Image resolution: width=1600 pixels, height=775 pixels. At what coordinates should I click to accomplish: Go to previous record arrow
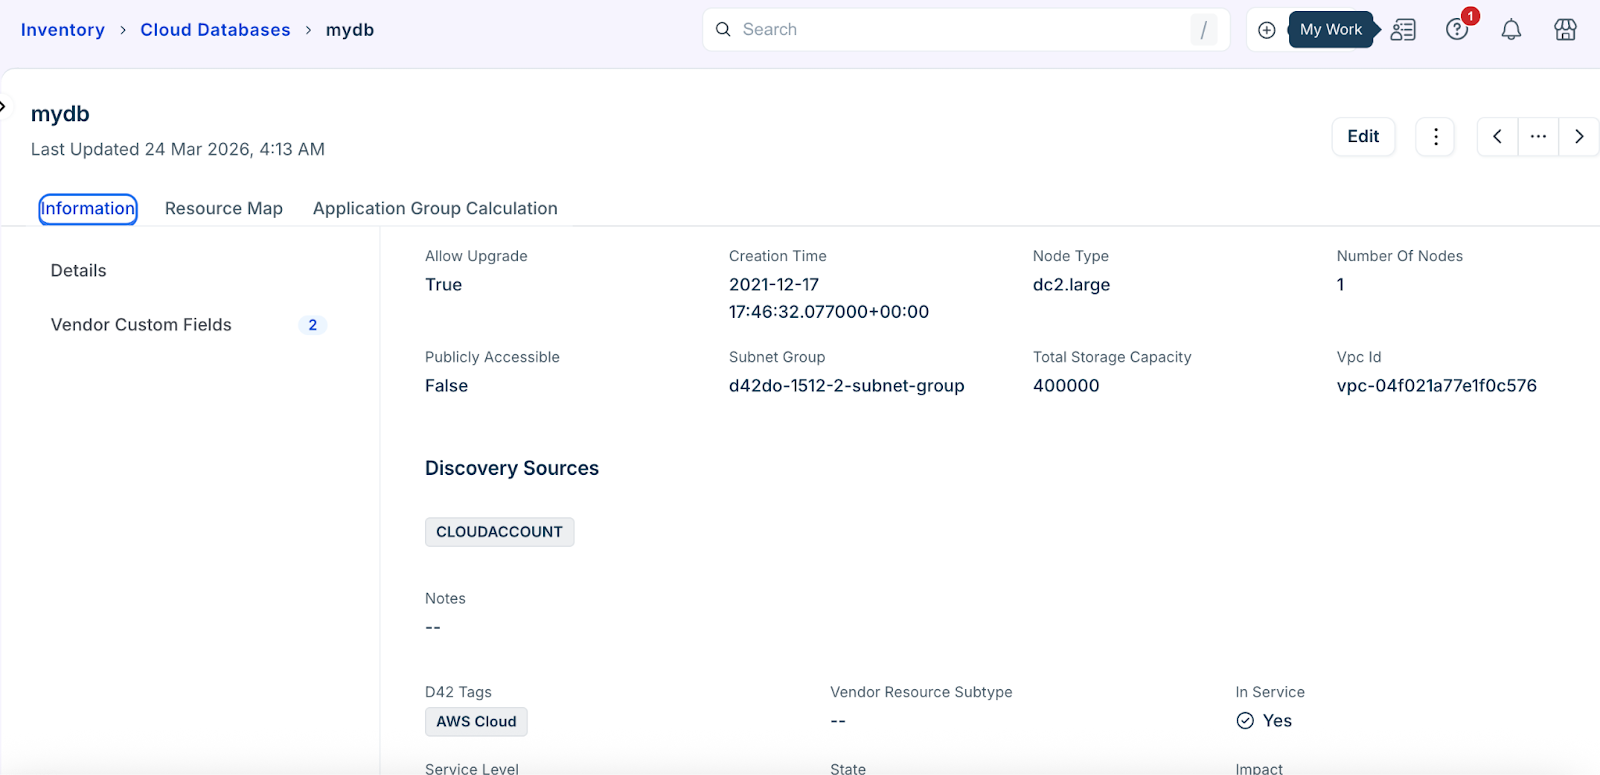pyautogui.click(x=1497, y=136)
